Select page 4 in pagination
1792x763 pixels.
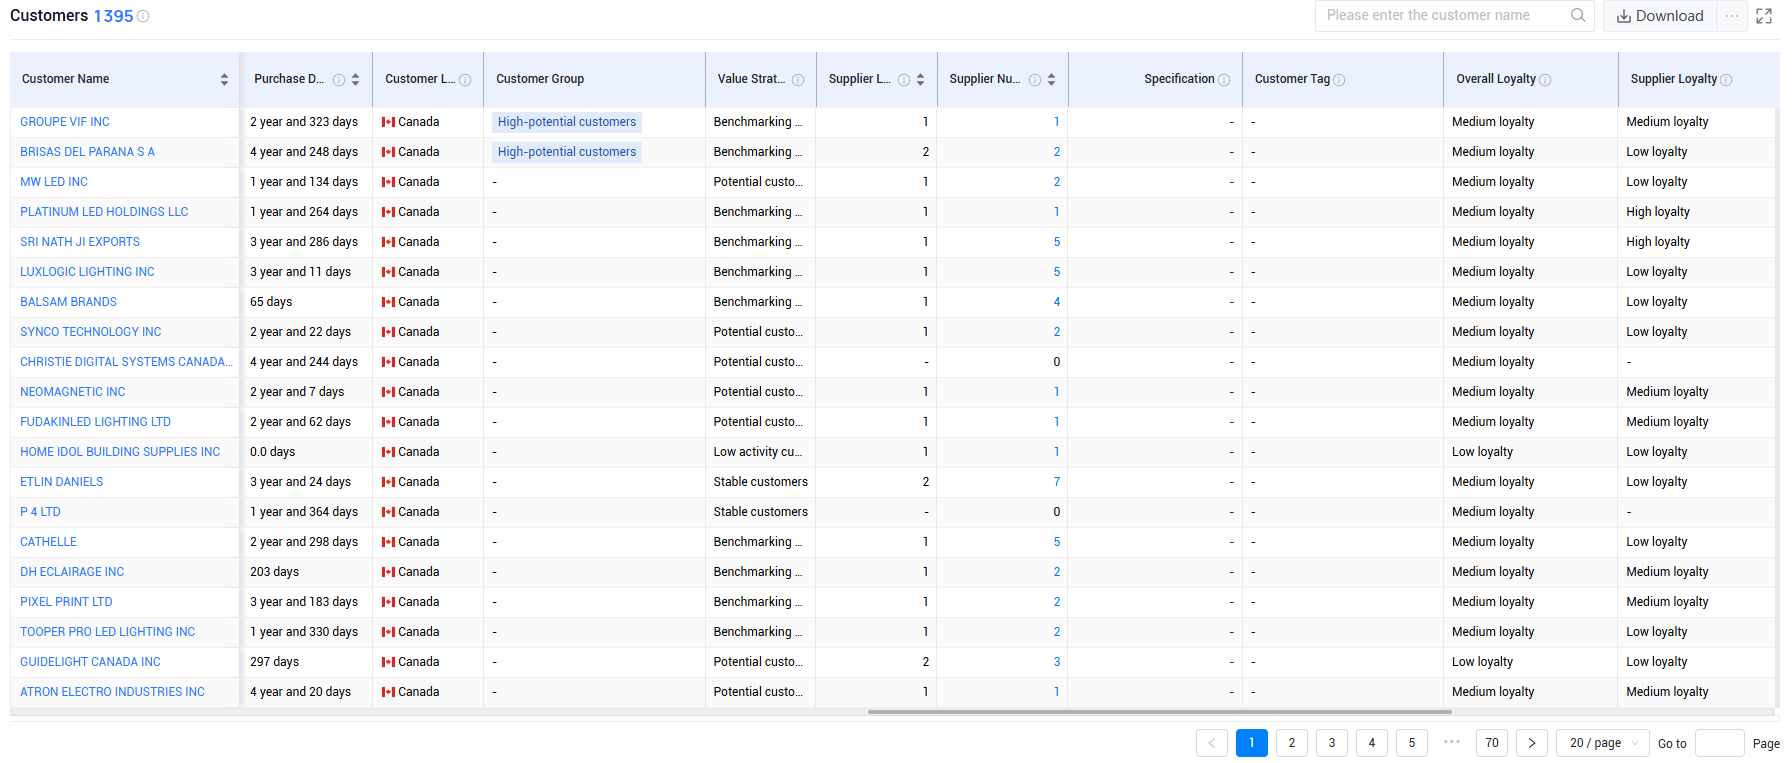point(1372,743)
